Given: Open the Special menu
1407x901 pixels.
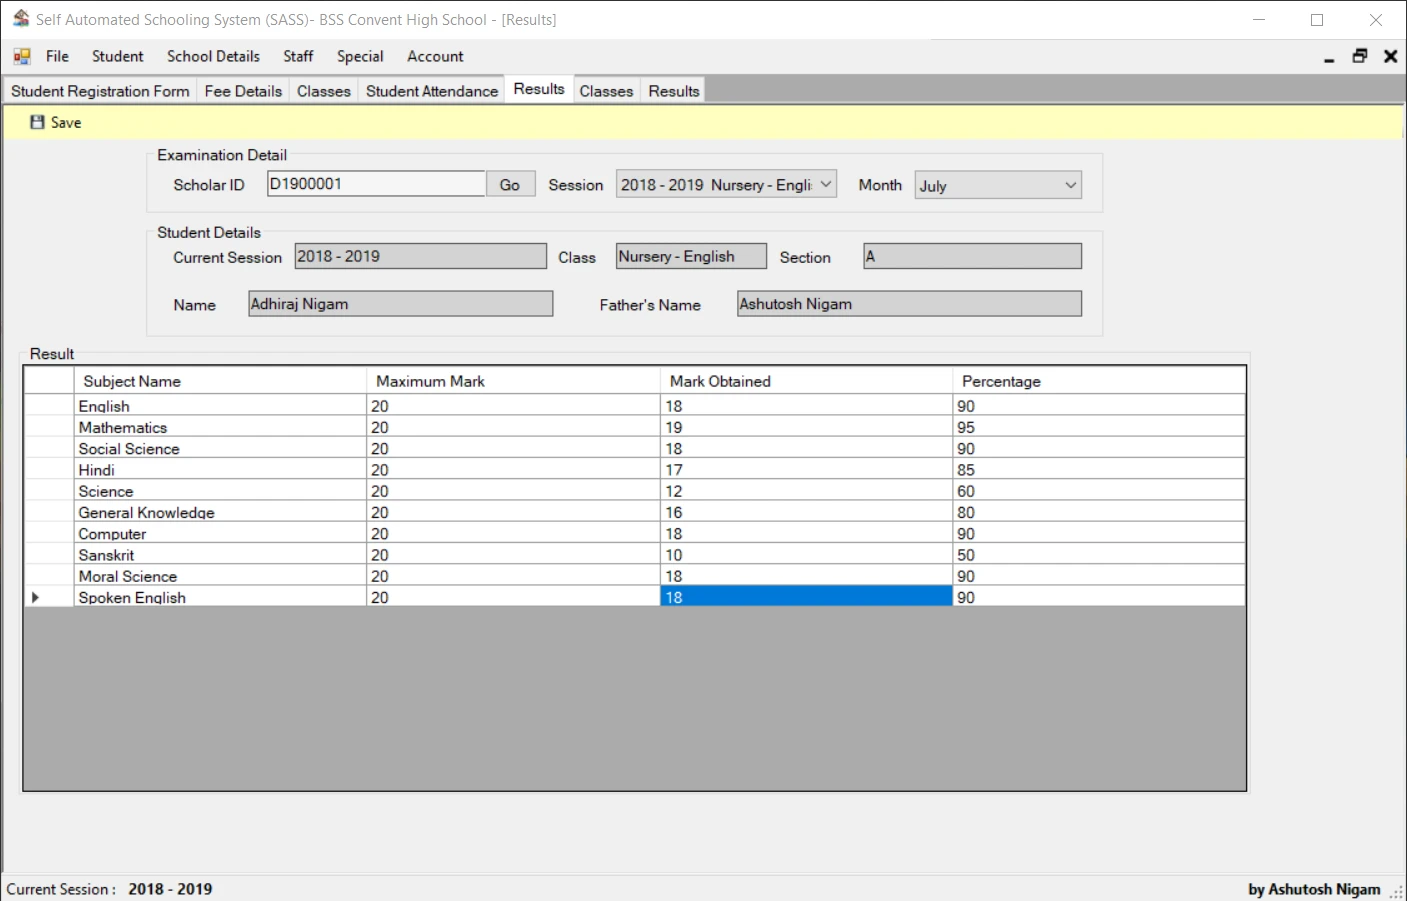Looking at the screenshot, I should click(360, 56).
